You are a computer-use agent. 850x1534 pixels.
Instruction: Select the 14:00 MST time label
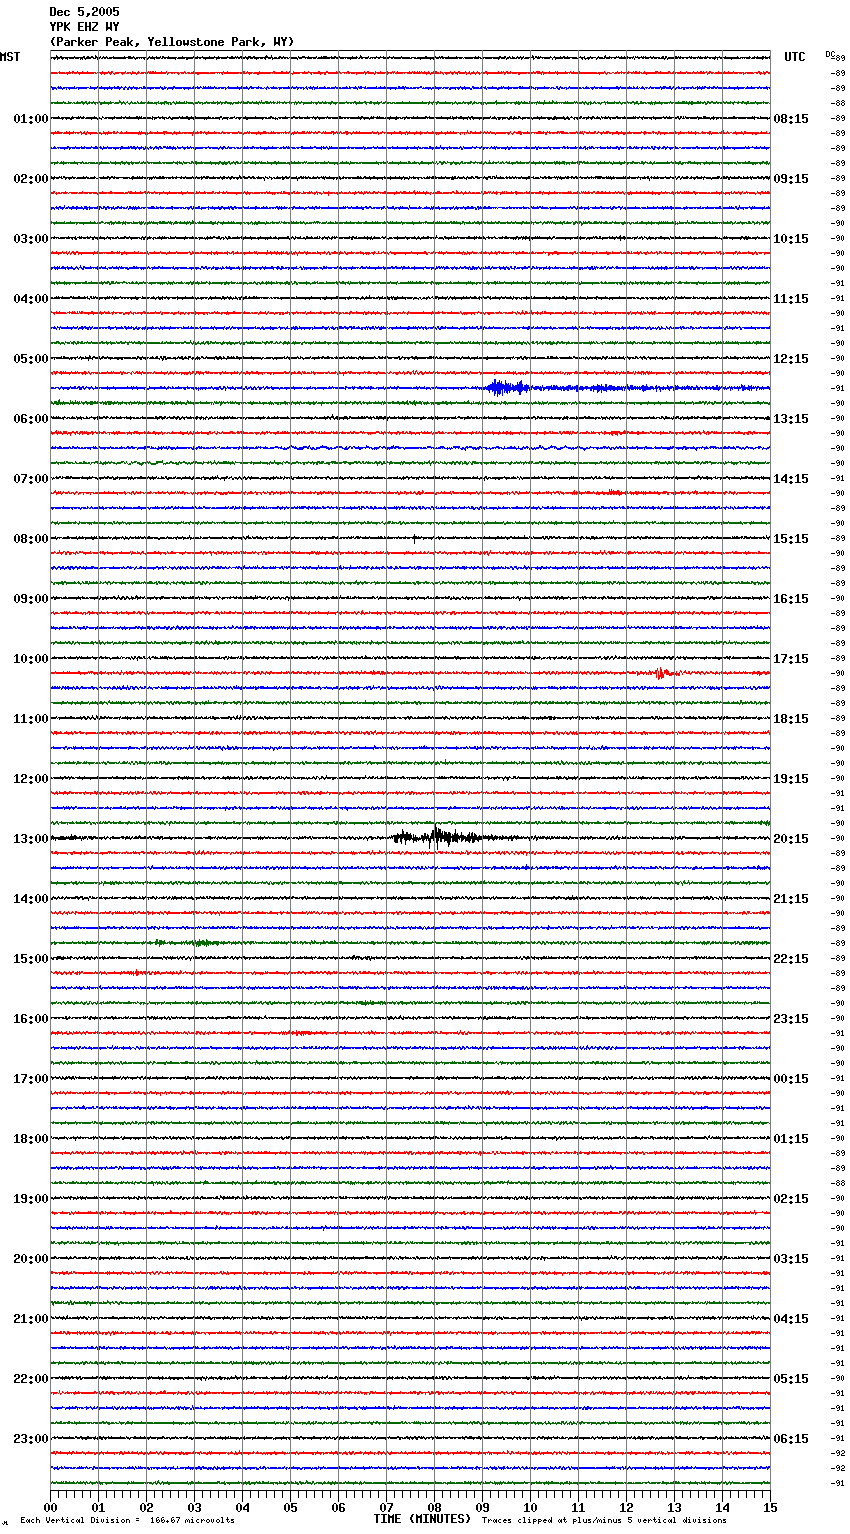click(x=31, y=899)
